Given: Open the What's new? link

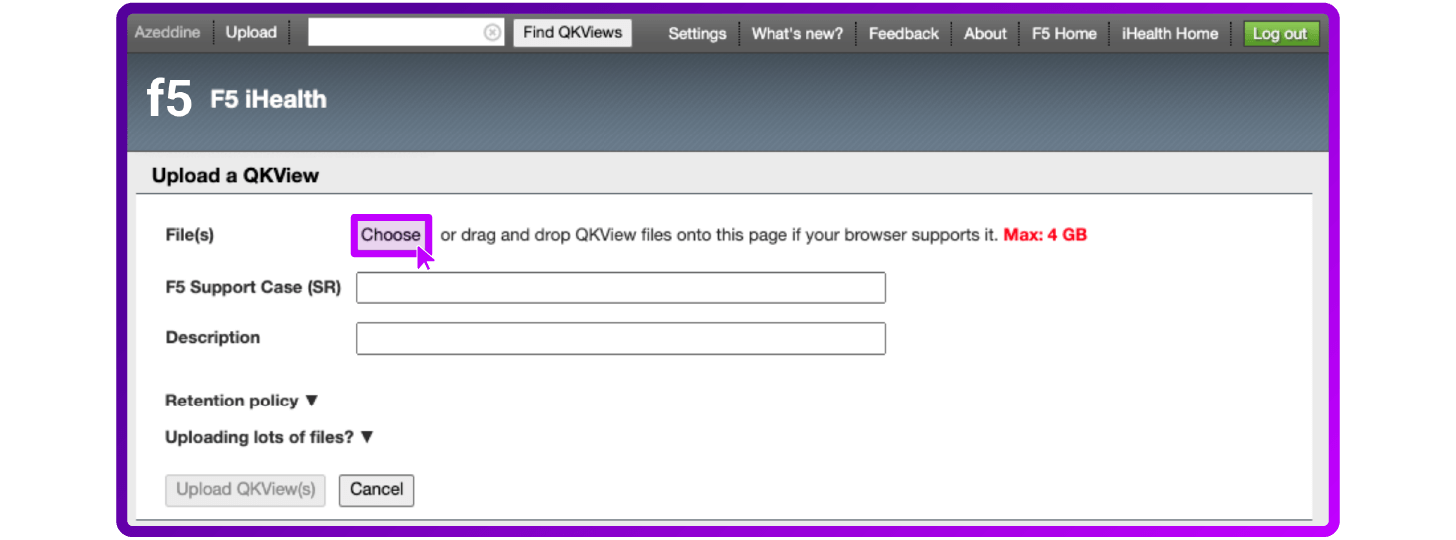Looking at the screenshot, I should [797, 34].
